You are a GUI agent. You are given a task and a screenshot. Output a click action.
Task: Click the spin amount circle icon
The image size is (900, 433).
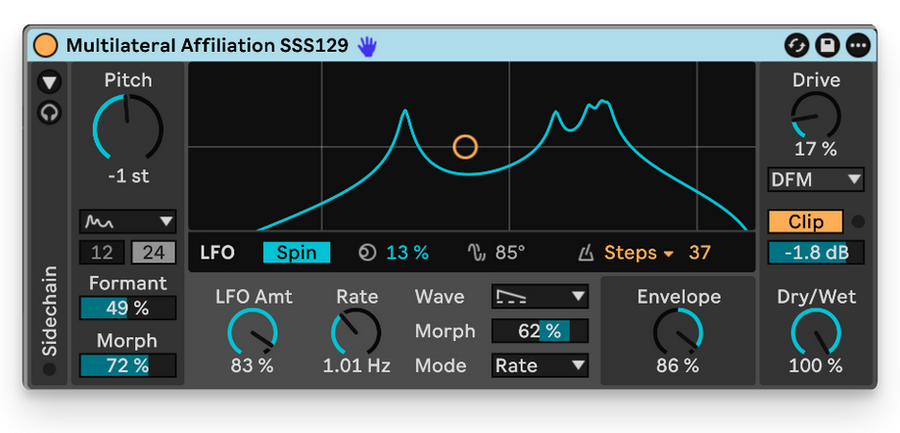(367, 253)
